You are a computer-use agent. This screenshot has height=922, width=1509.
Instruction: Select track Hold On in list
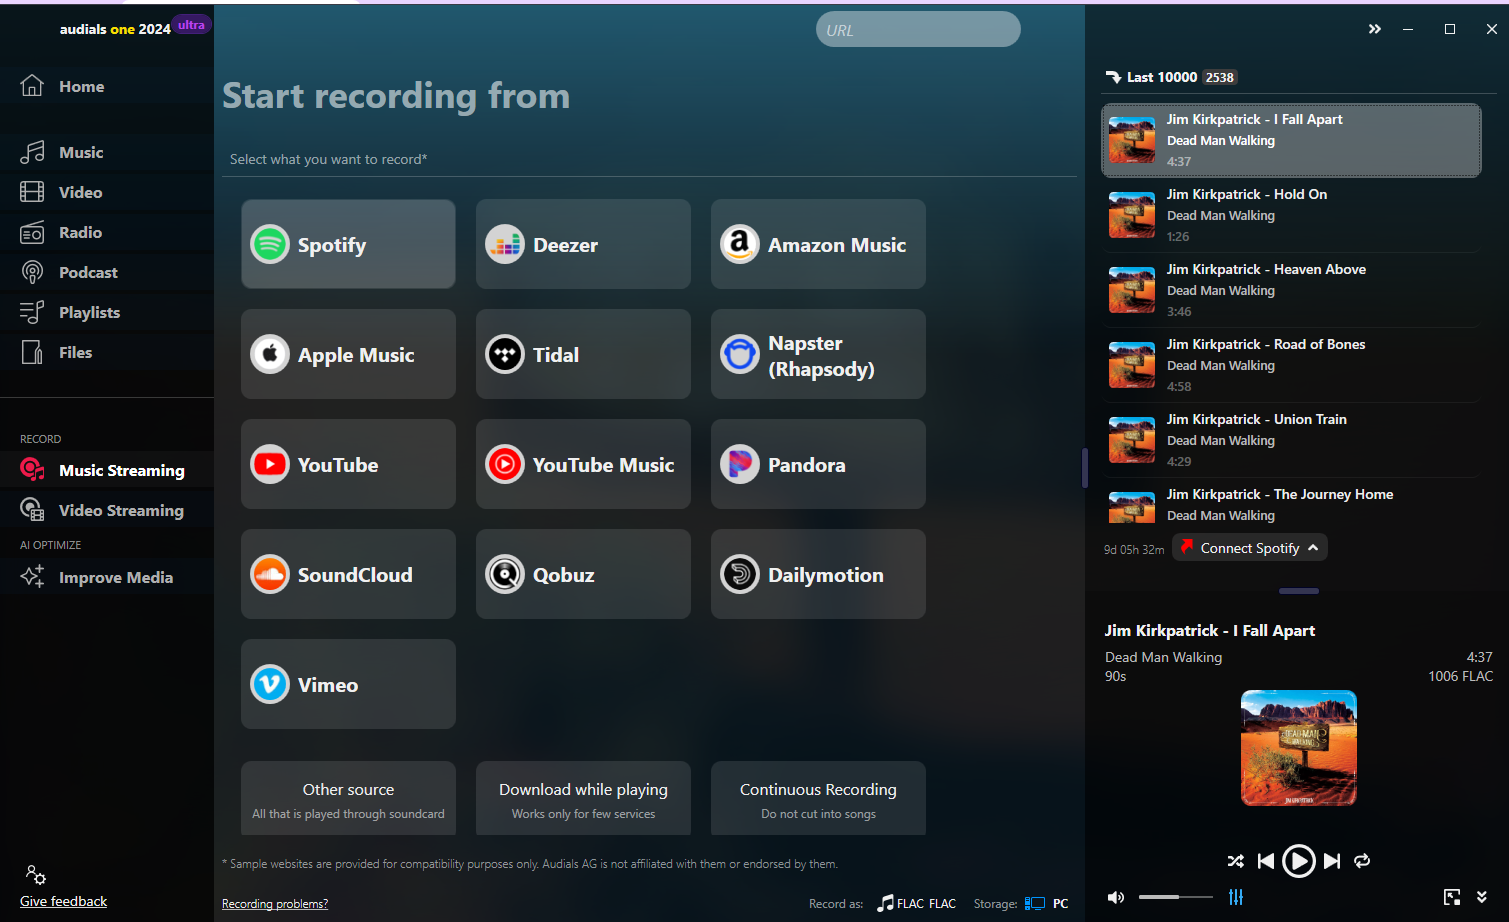(1291, 215)
